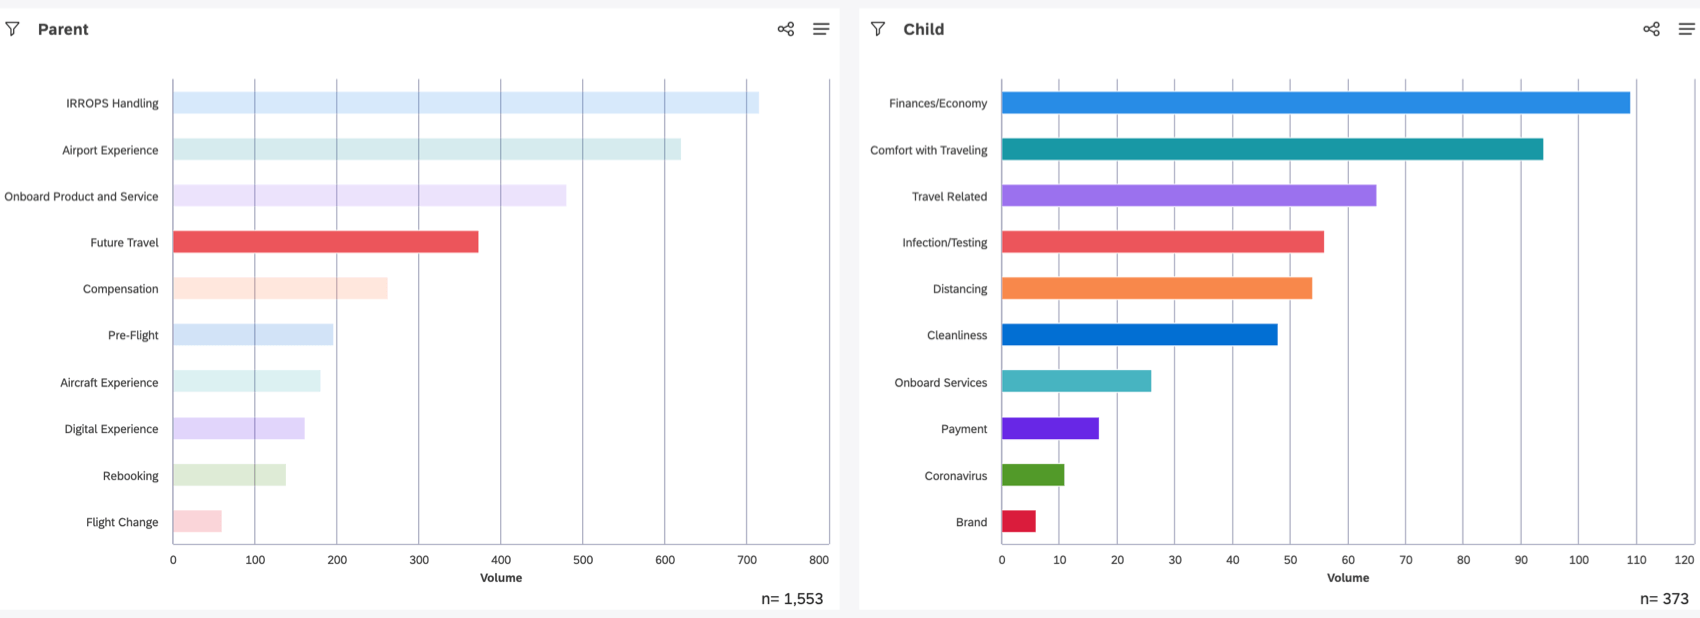The image size is (1700, 618).
Task: Select the Coronavirus bar
Action: coord(1032,476)
